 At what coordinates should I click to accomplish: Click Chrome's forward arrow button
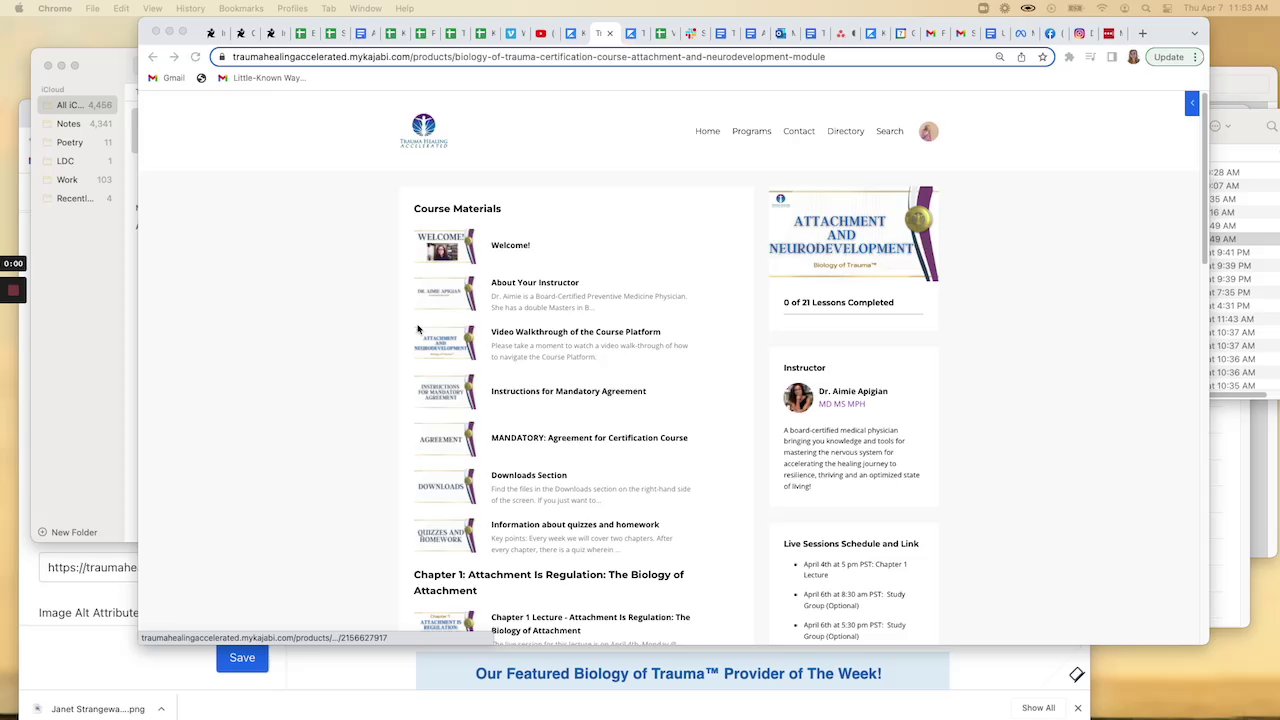174,57
